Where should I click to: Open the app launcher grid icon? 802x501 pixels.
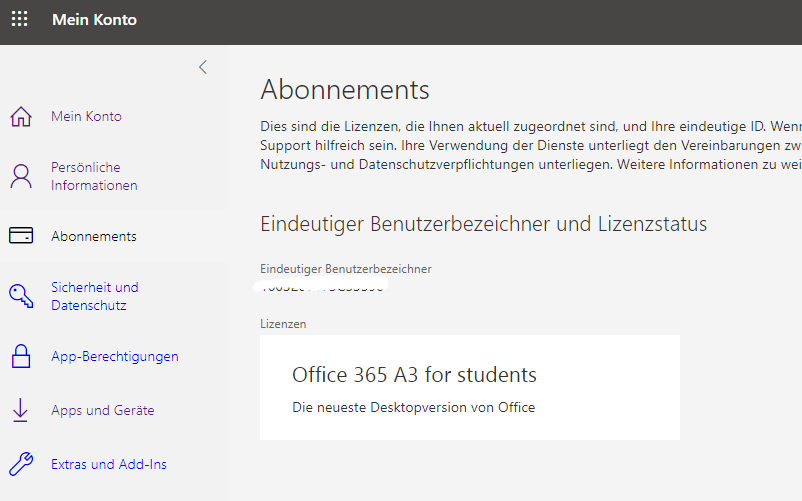pyautogui.click(x=19, y=19)
